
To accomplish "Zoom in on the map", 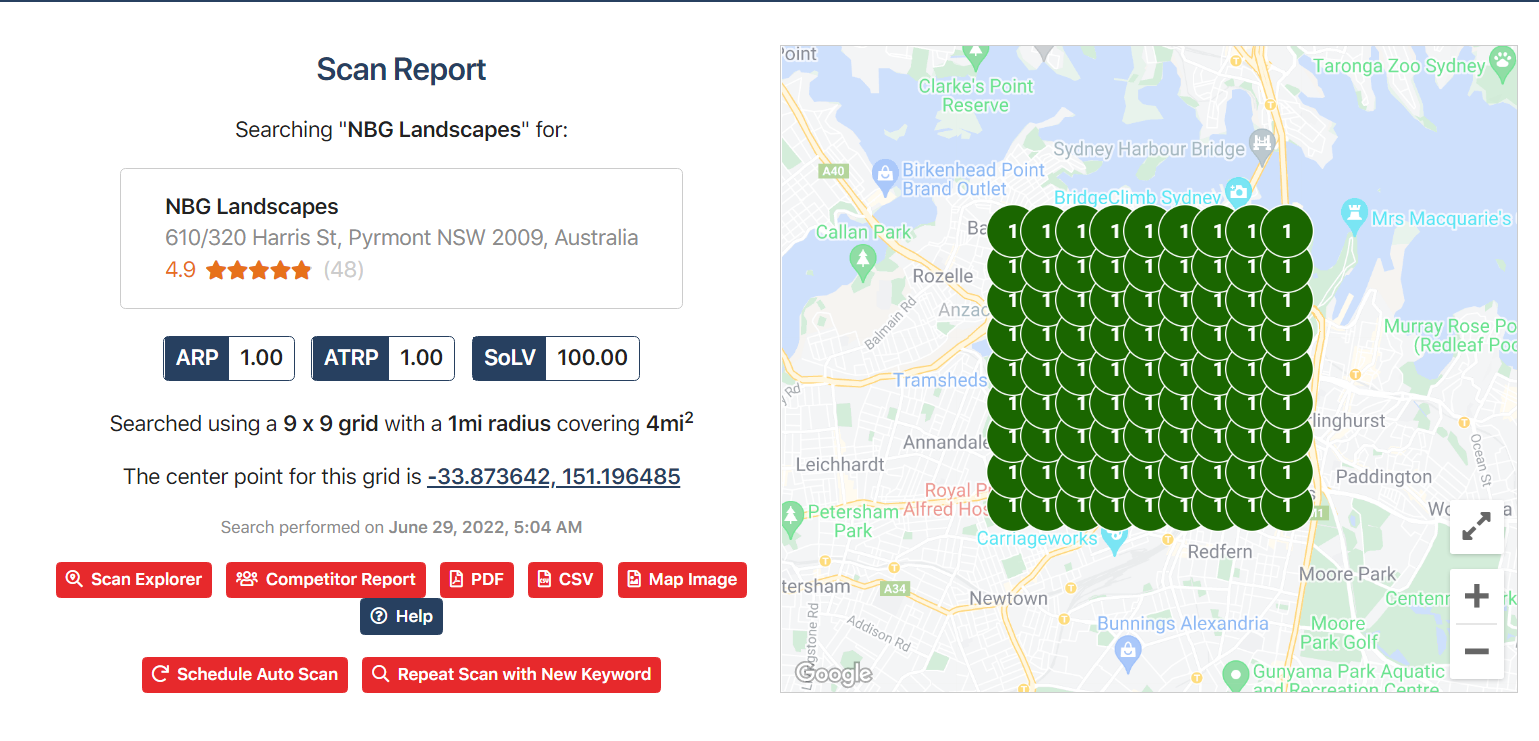I will pos(1476,597).
